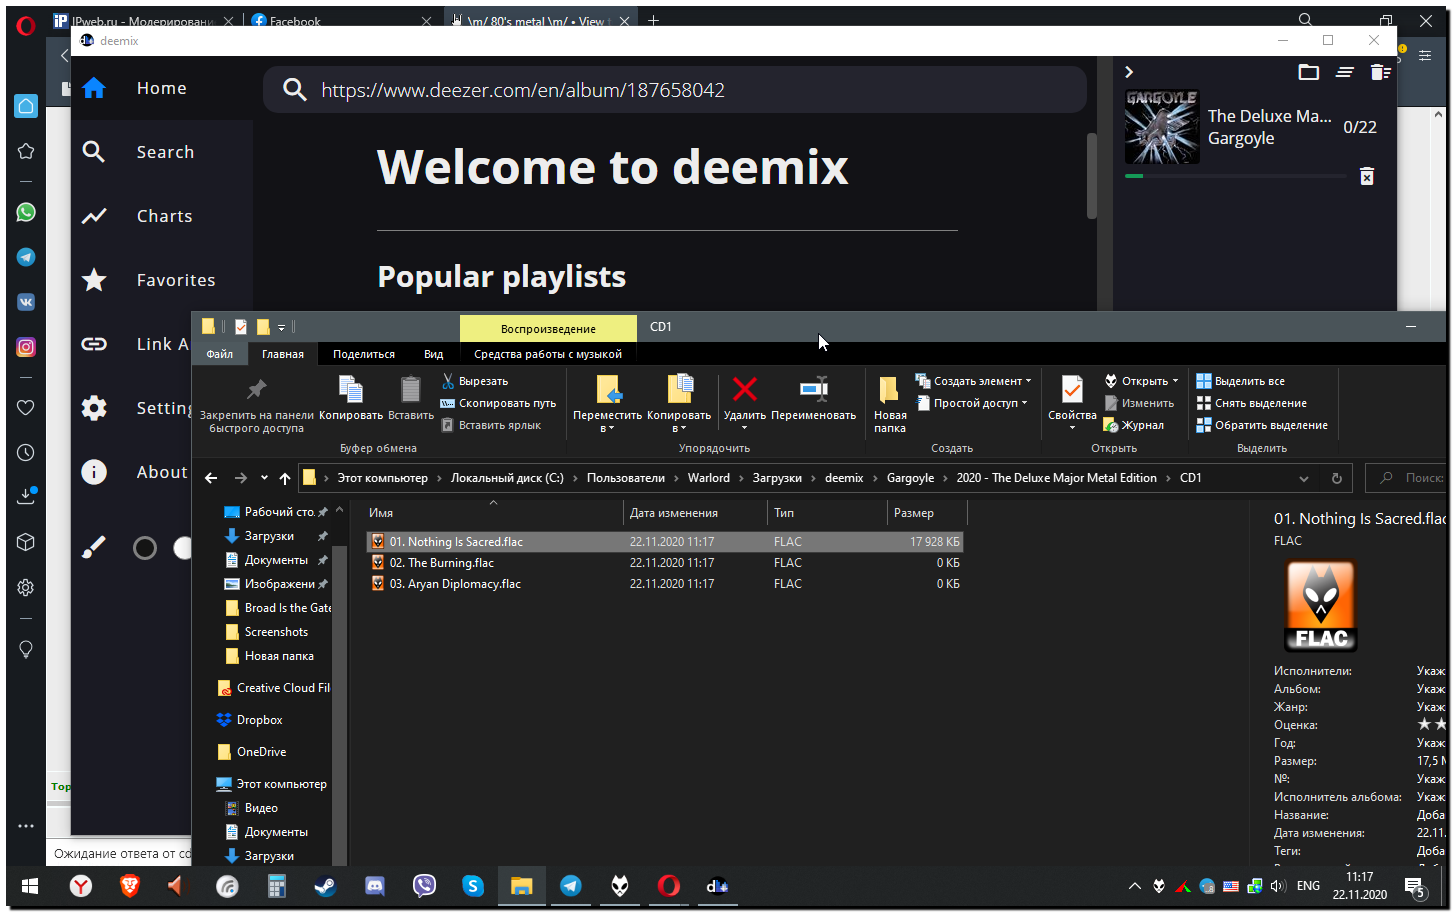Open deemix Settings gear icon
This screenshot has height=913, width=1453.
94,408
